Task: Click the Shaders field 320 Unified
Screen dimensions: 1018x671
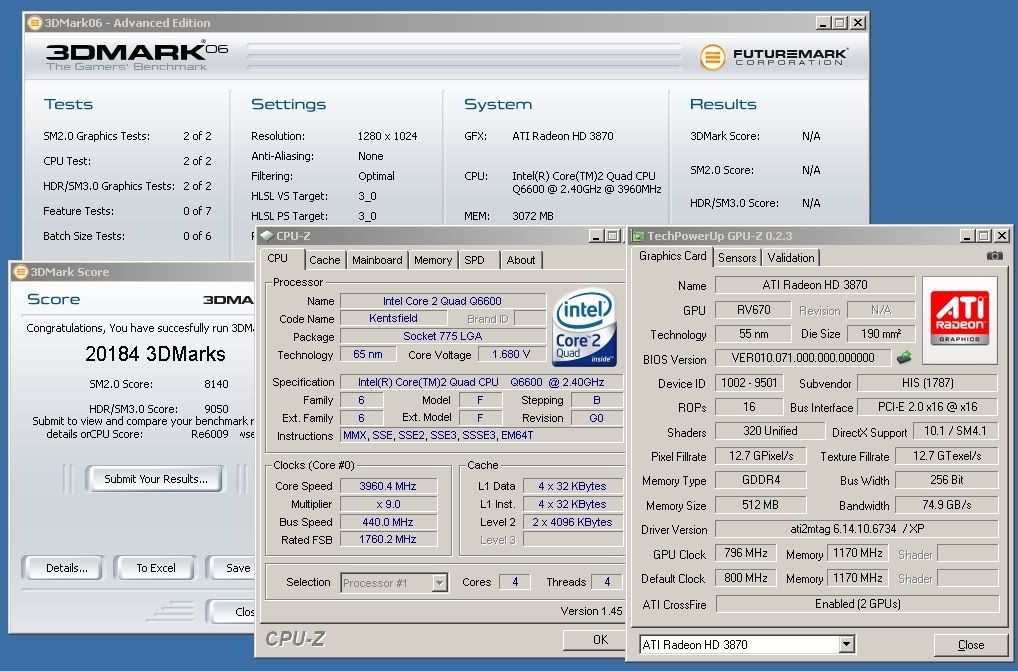Action: pos(770,431)
